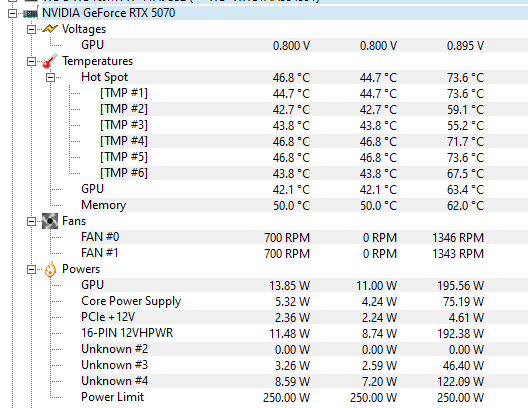
Task: Click the NVIDIA GeForce RTX 5070 graphics card icon
Action: (x=31, y=13)
